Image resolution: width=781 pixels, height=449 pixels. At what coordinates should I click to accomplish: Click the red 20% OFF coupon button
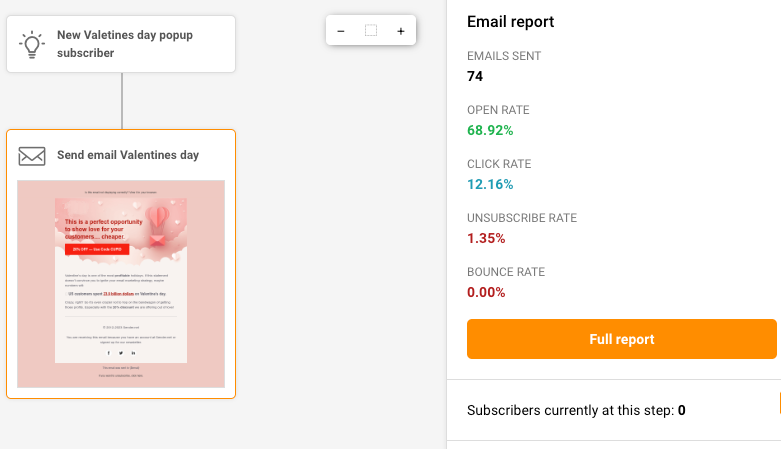click(97, 248)
